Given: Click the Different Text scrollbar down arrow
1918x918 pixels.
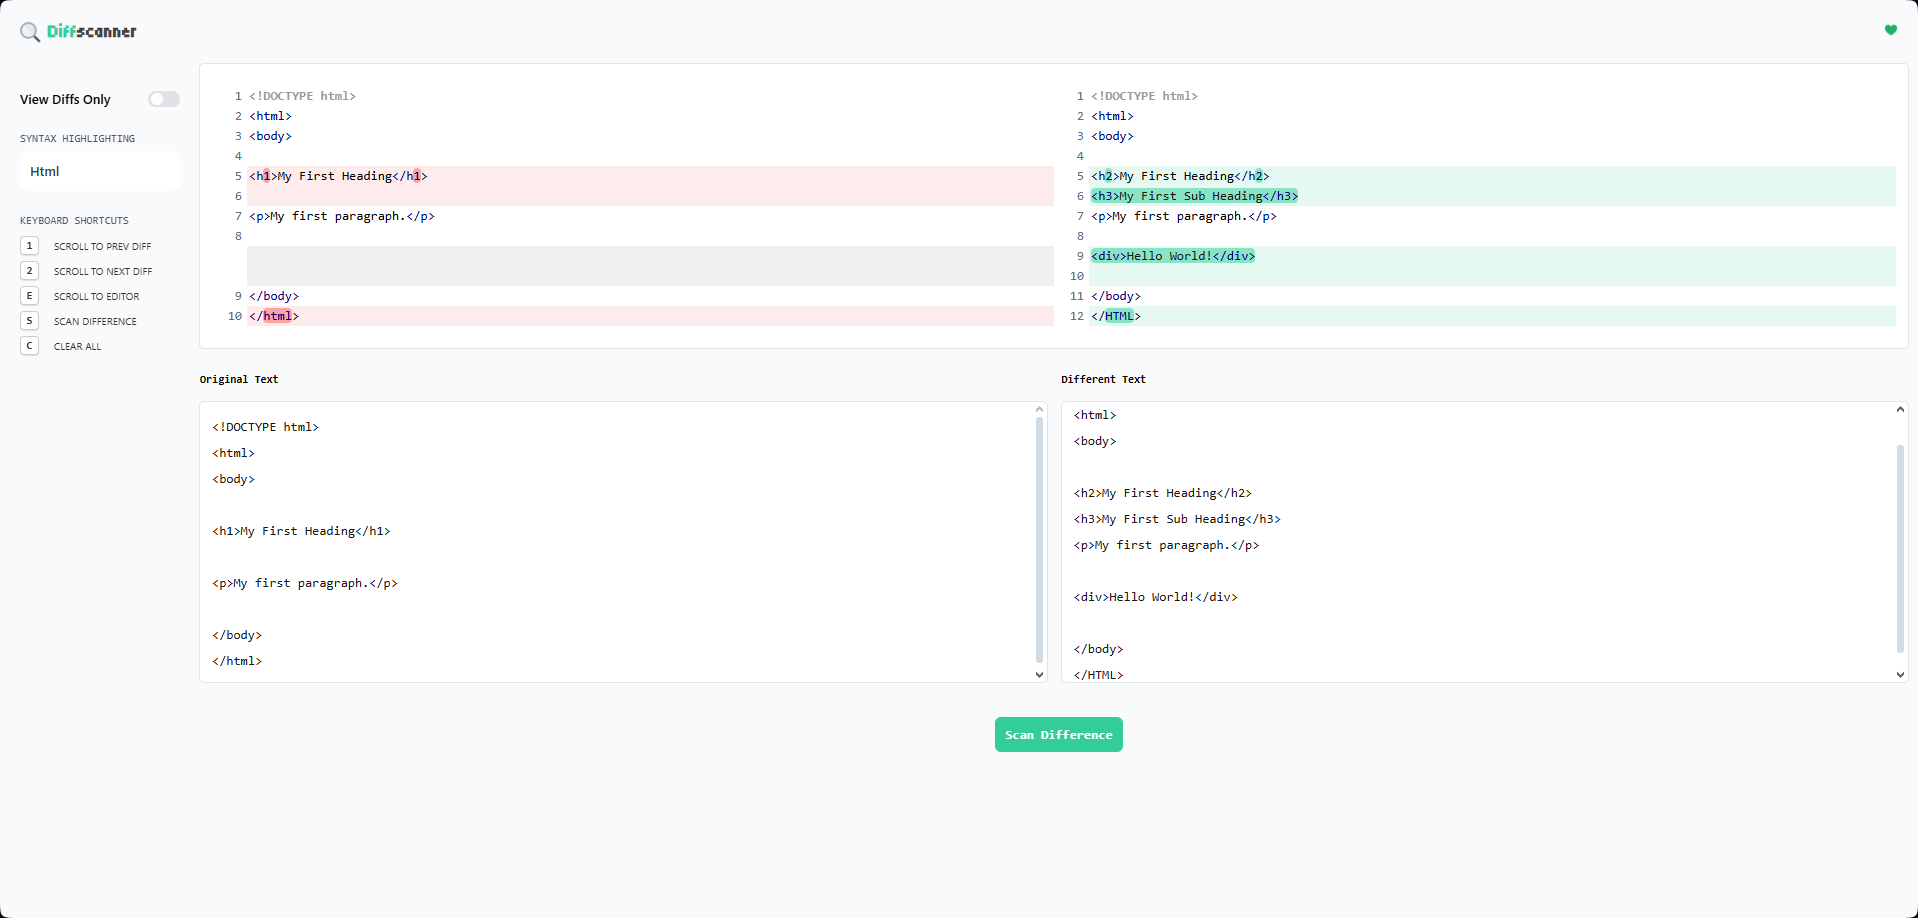Looking at the screenshot, I should [x=1900, y=675].
